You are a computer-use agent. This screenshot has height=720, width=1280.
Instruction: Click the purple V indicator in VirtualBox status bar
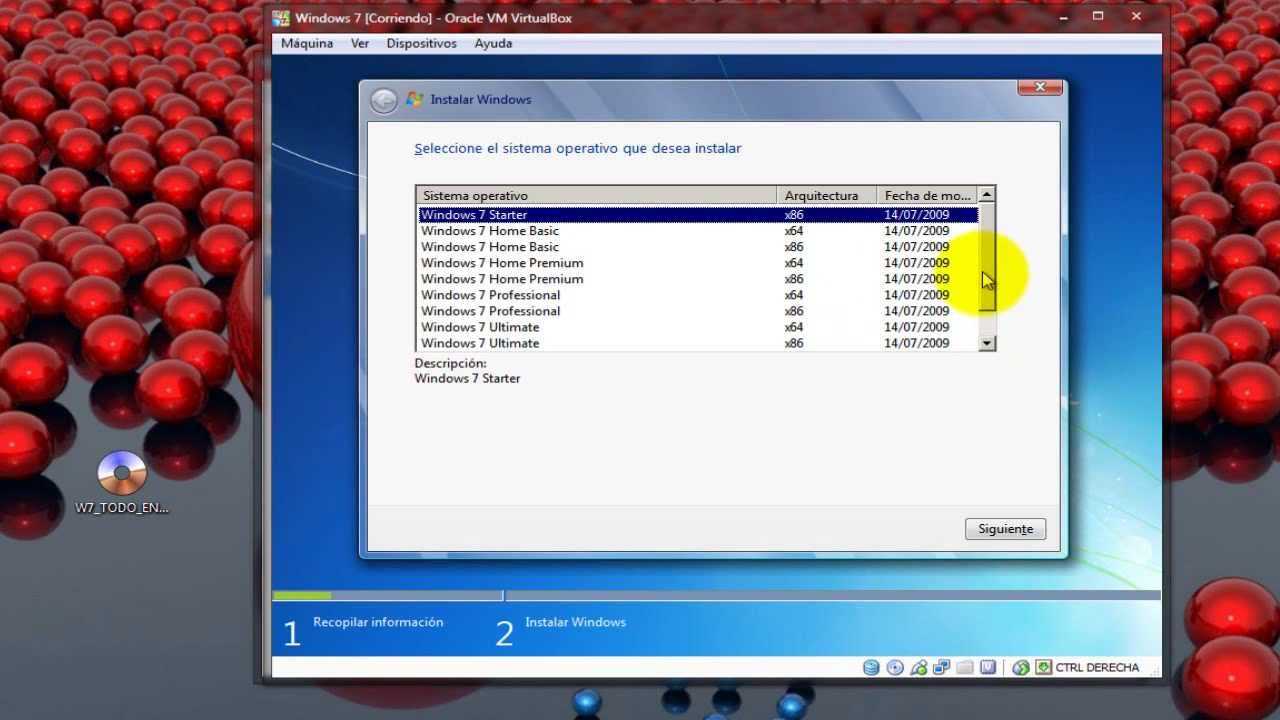988,668
